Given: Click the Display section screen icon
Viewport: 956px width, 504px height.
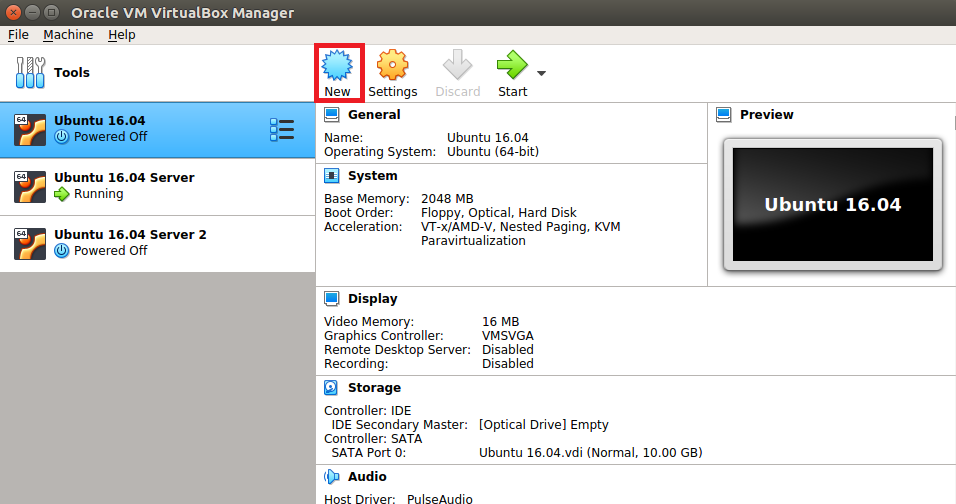Looking at the screenshot, I should 332,299.
